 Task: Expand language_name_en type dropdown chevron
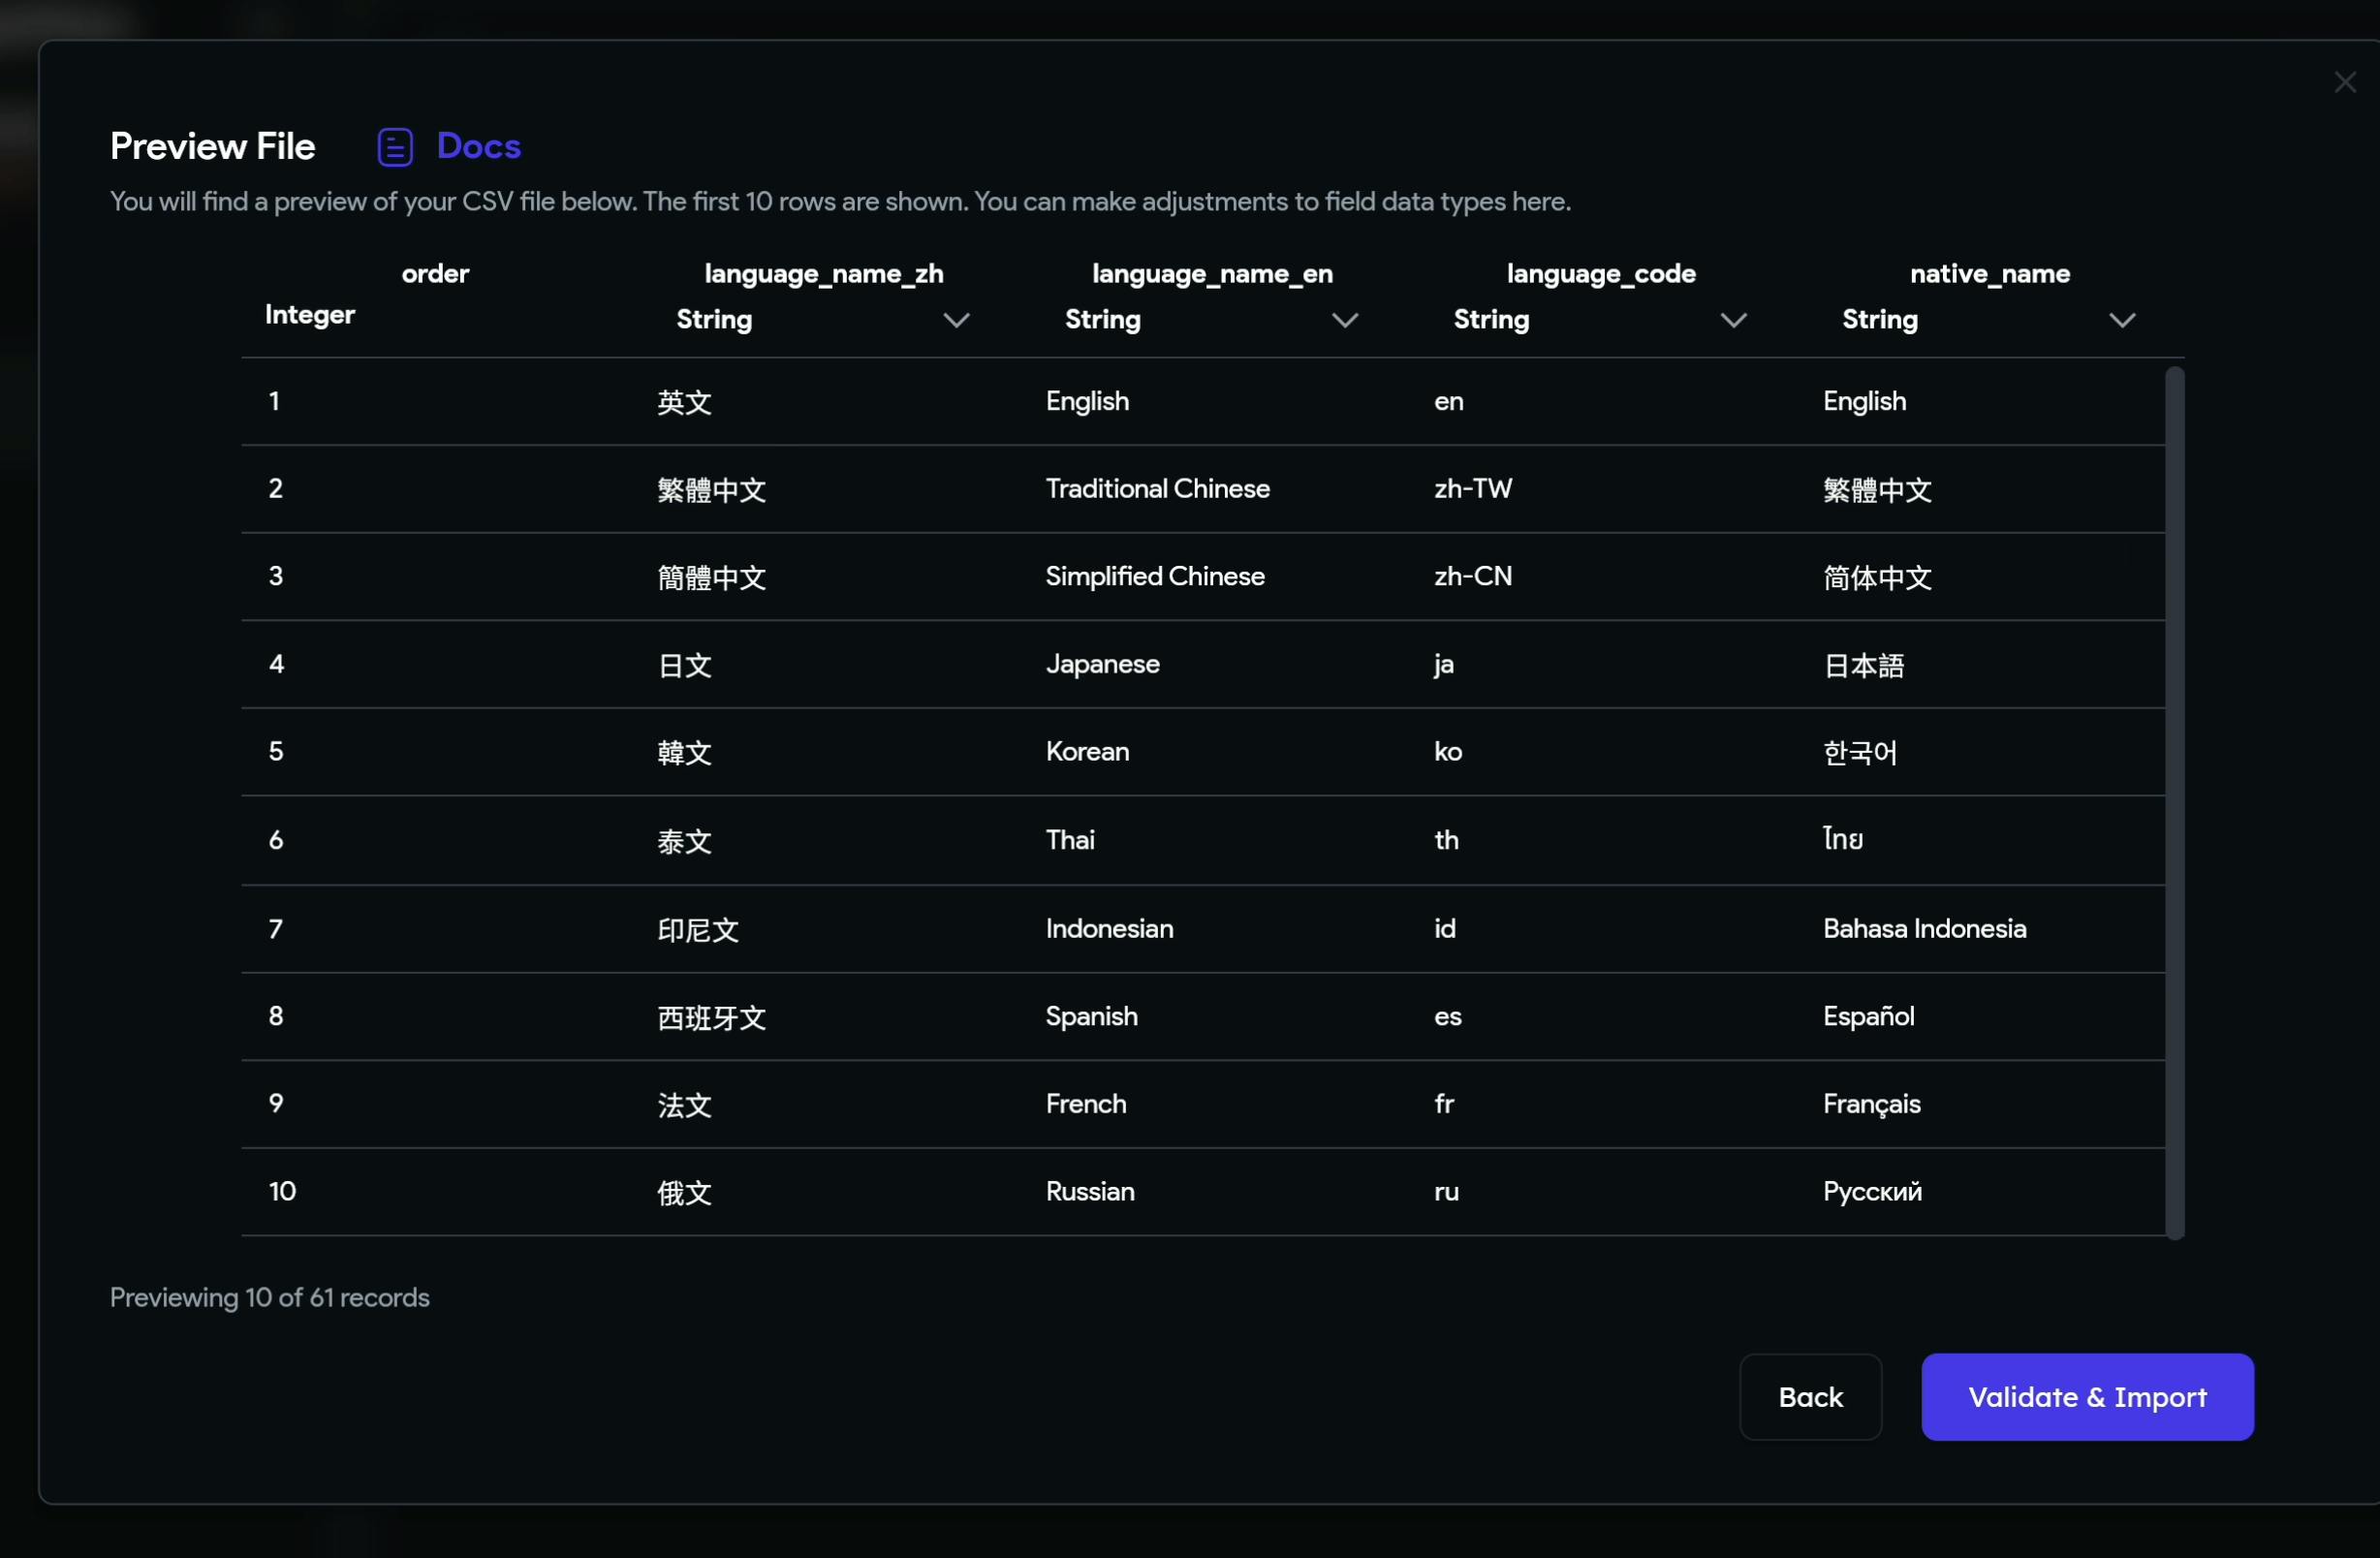[1344, 320]
